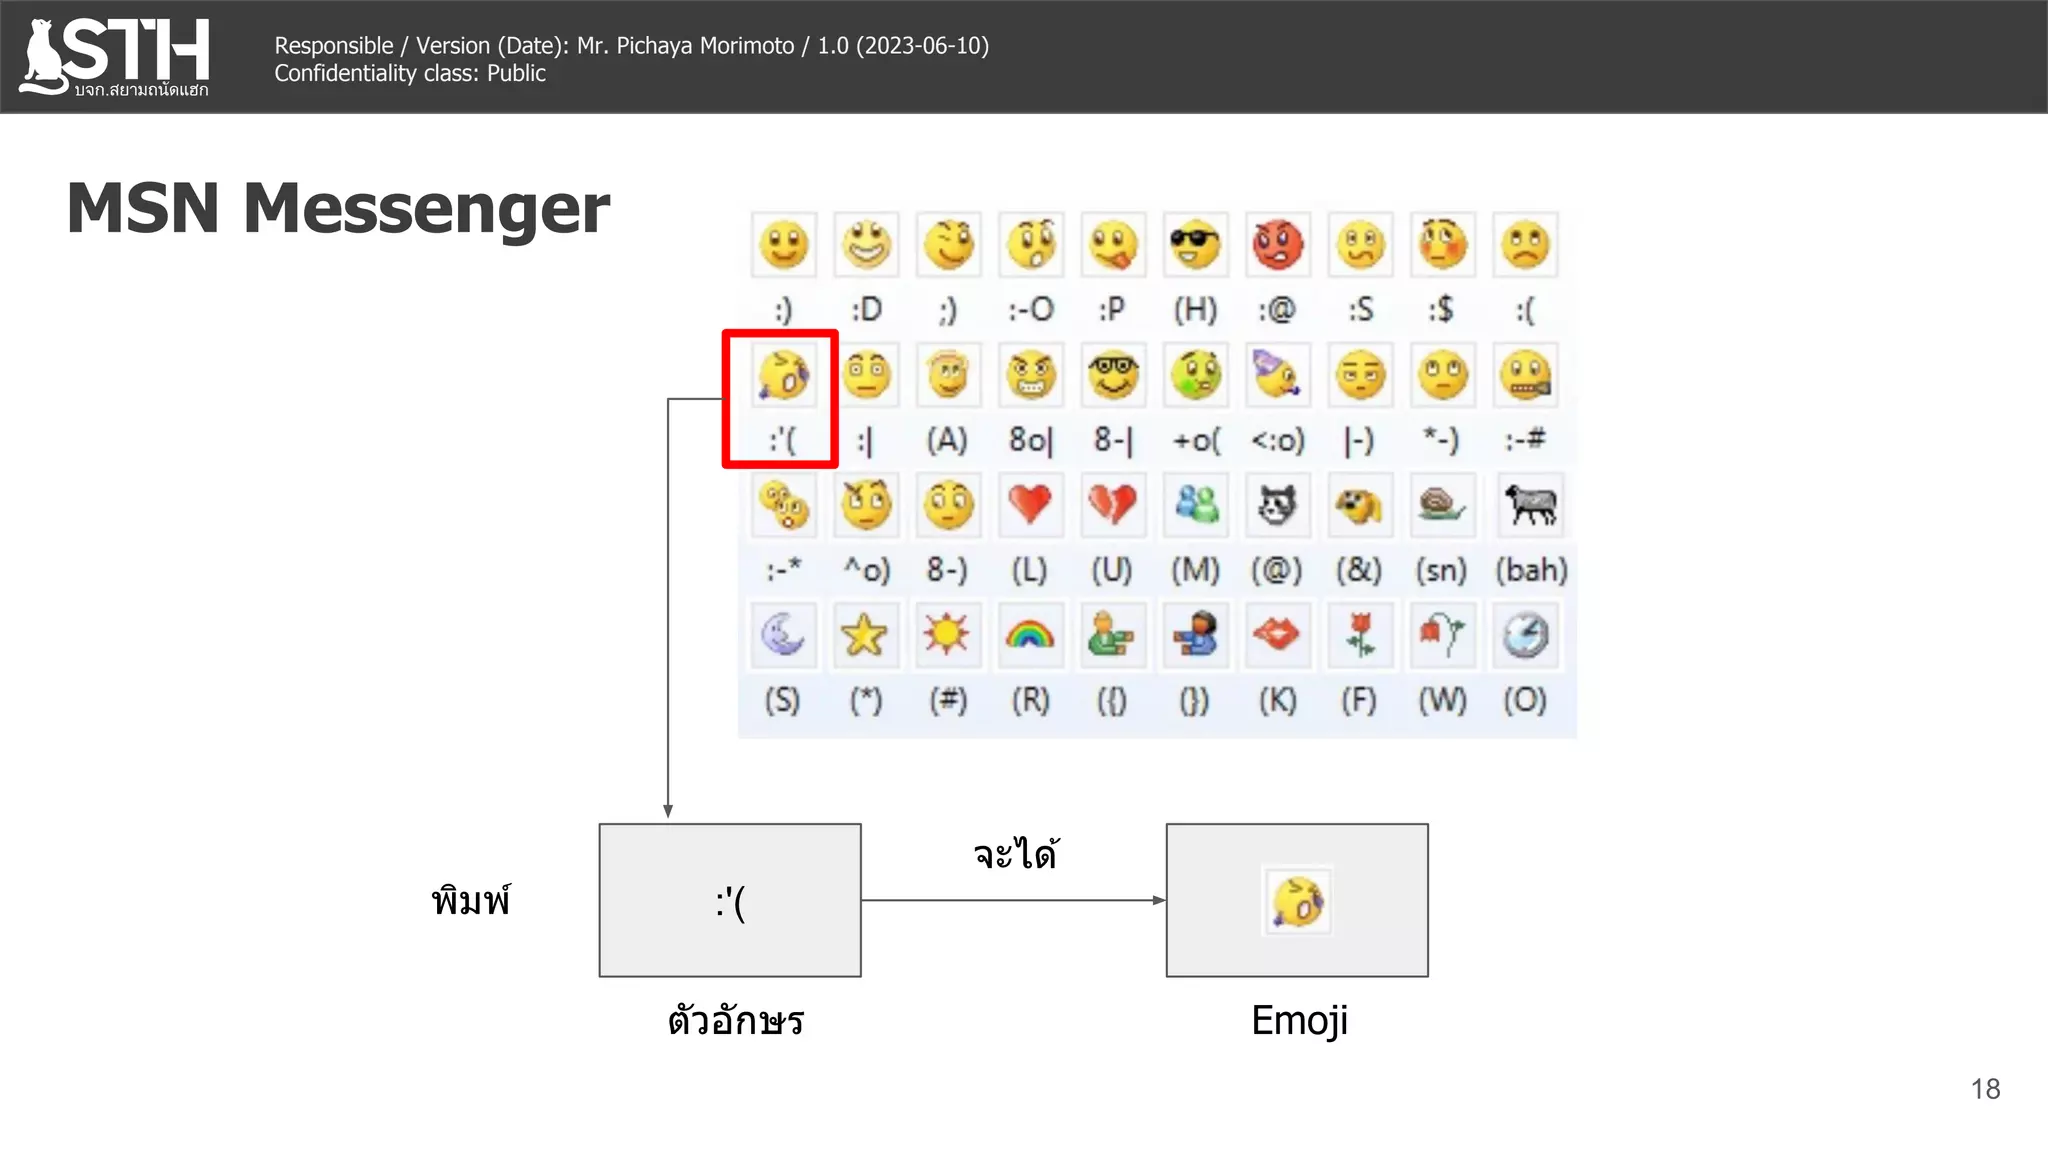The height and width of the screenshot is (1152, 2048).
Task: Pick the angry red :@ emoticon
Action: pos(1278,245)
